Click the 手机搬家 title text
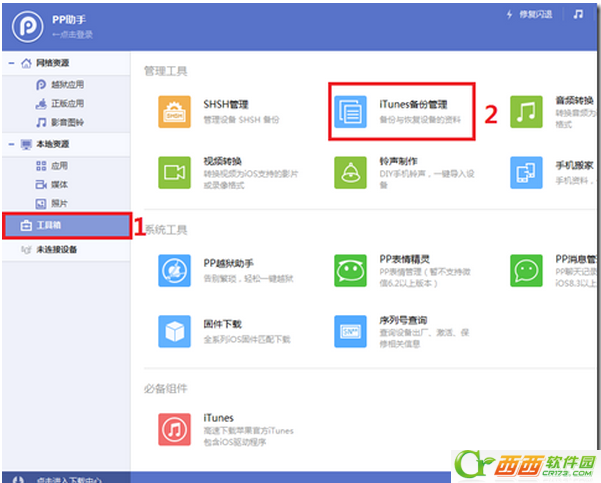 (574, 165)
